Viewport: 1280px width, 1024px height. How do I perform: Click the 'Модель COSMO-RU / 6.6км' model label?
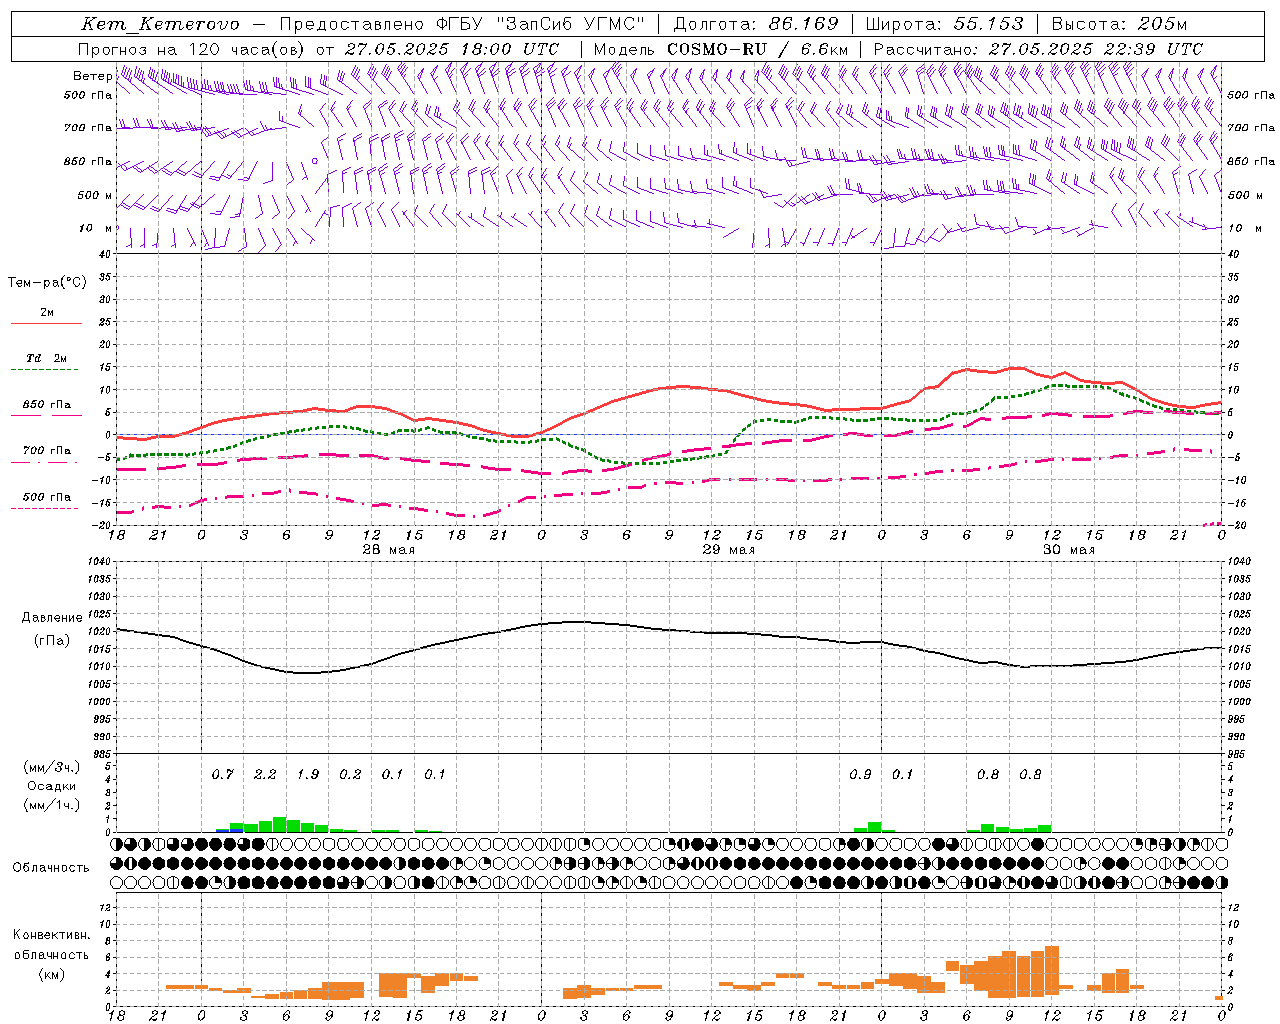(721, 49)
